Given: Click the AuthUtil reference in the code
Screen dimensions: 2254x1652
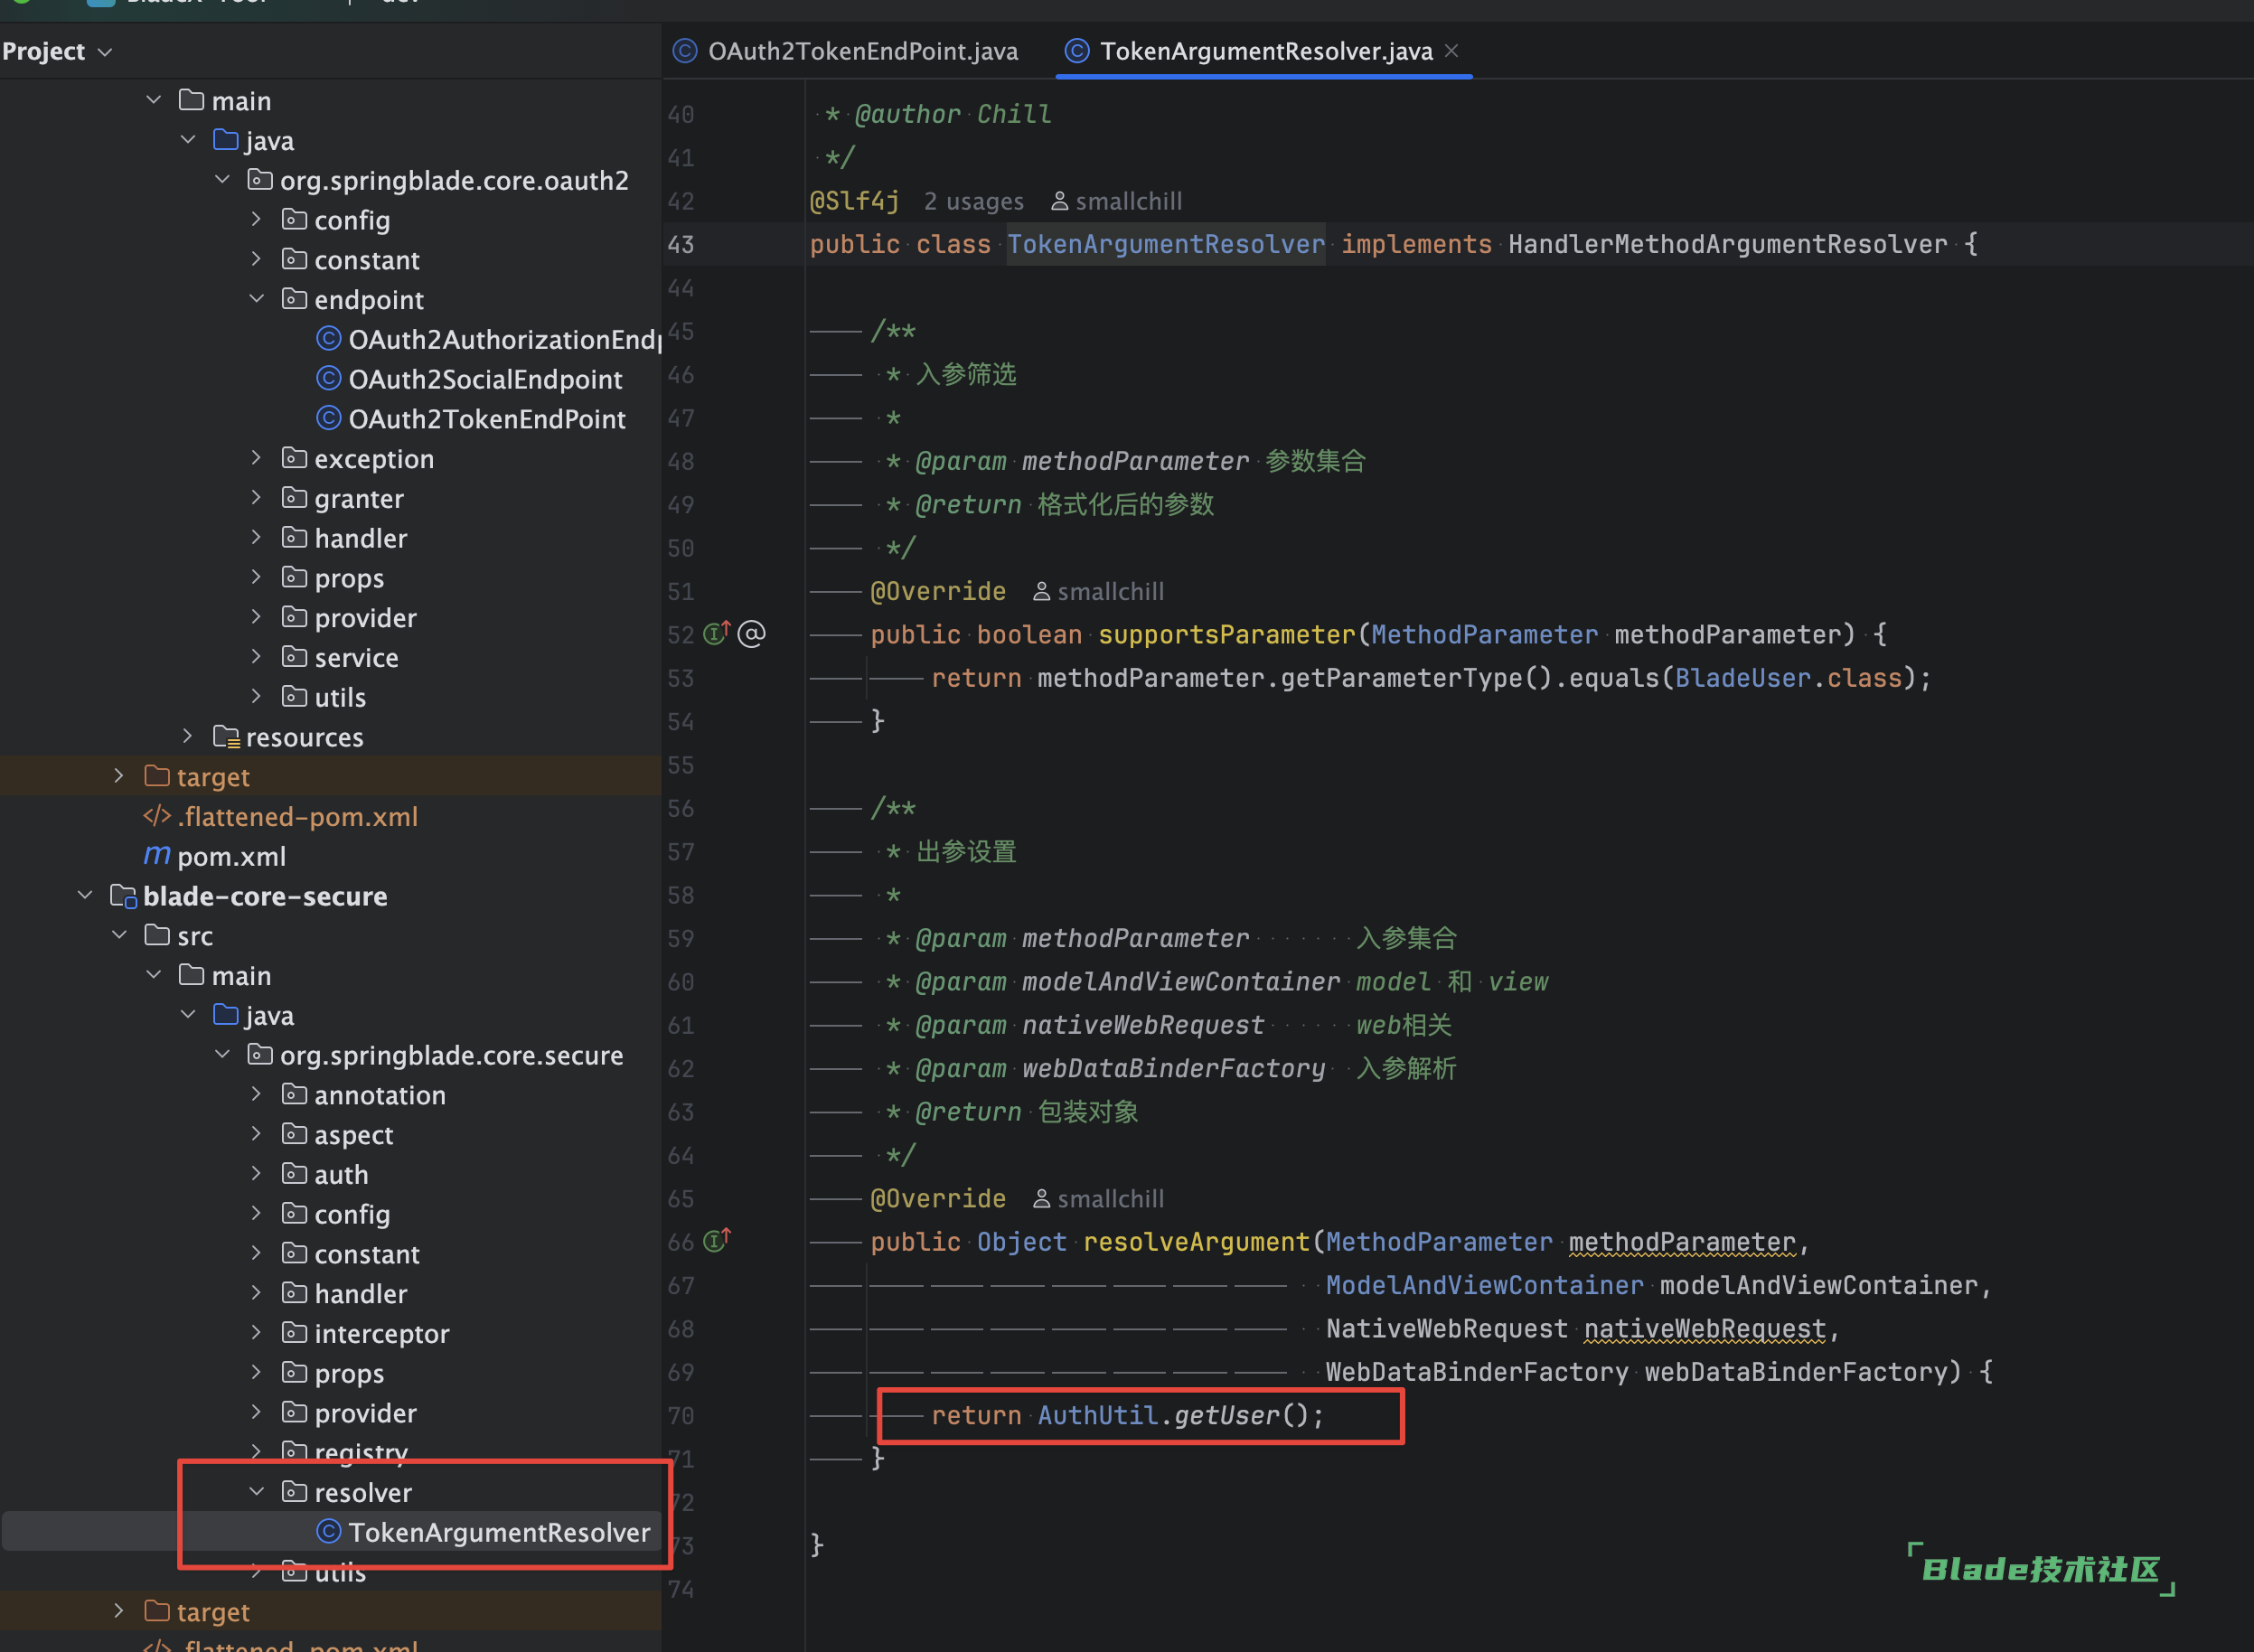Looking at the screenshot, I should (x=1097, y=1415).
